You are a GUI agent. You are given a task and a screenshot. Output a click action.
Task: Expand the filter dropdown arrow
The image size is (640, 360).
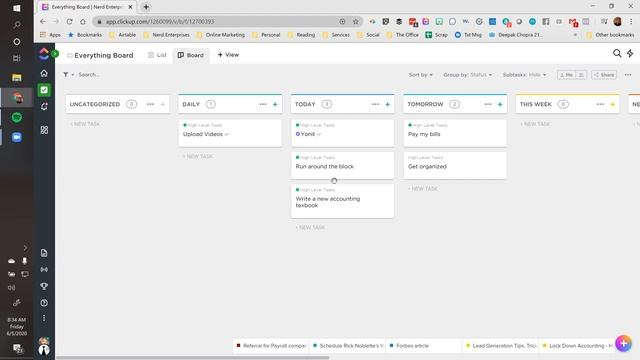[73, 75]
